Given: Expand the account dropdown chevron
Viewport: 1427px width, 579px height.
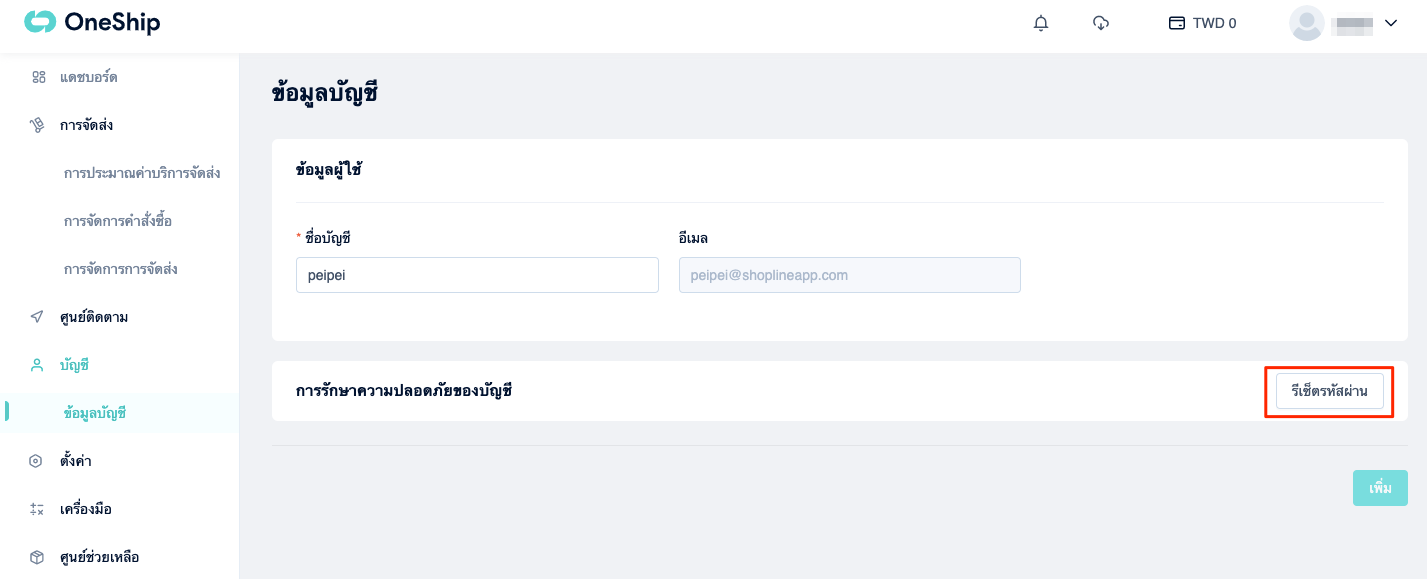Looking at the screenshot, I should click(x=1390, y=23).
